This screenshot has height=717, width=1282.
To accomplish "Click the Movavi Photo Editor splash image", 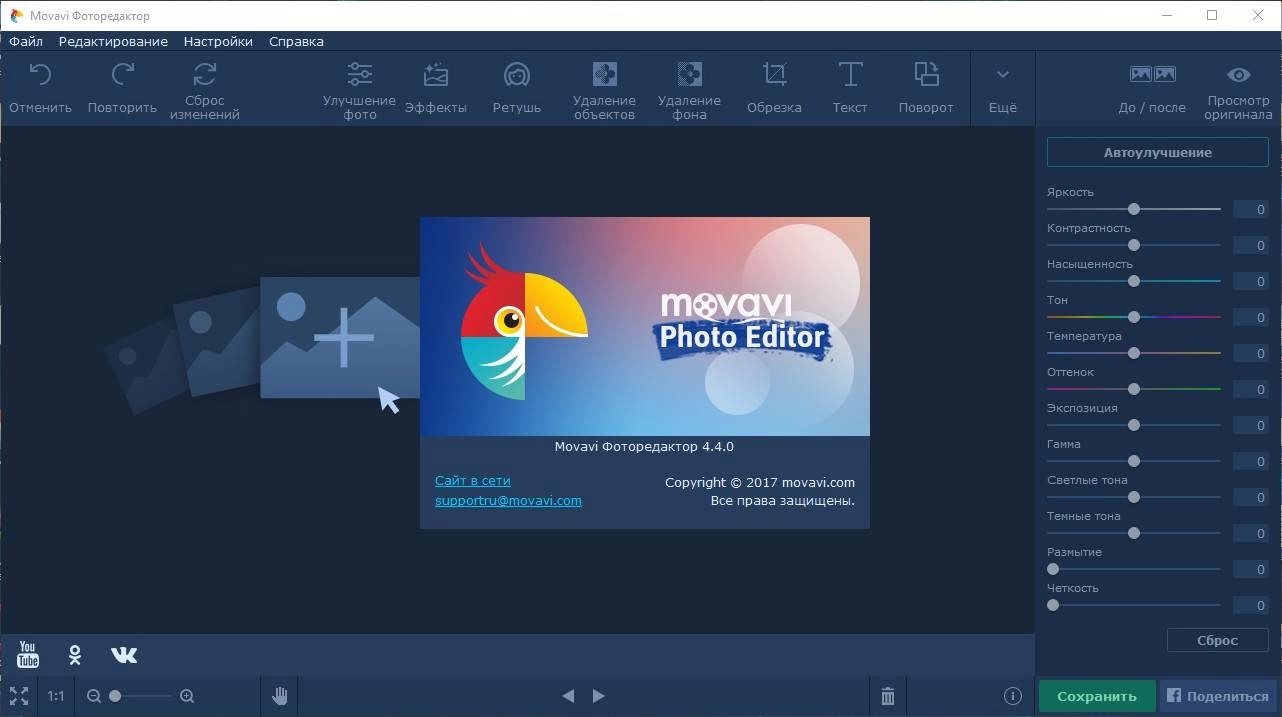I will coord(645,326).
